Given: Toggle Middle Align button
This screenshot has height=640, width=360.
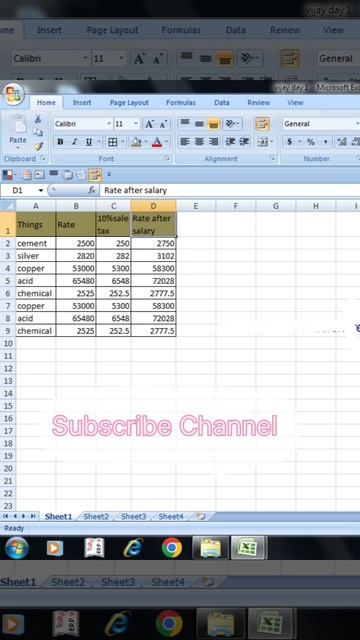Looking at the screenshot, I should pyautogui.click(x=199, y=124).
